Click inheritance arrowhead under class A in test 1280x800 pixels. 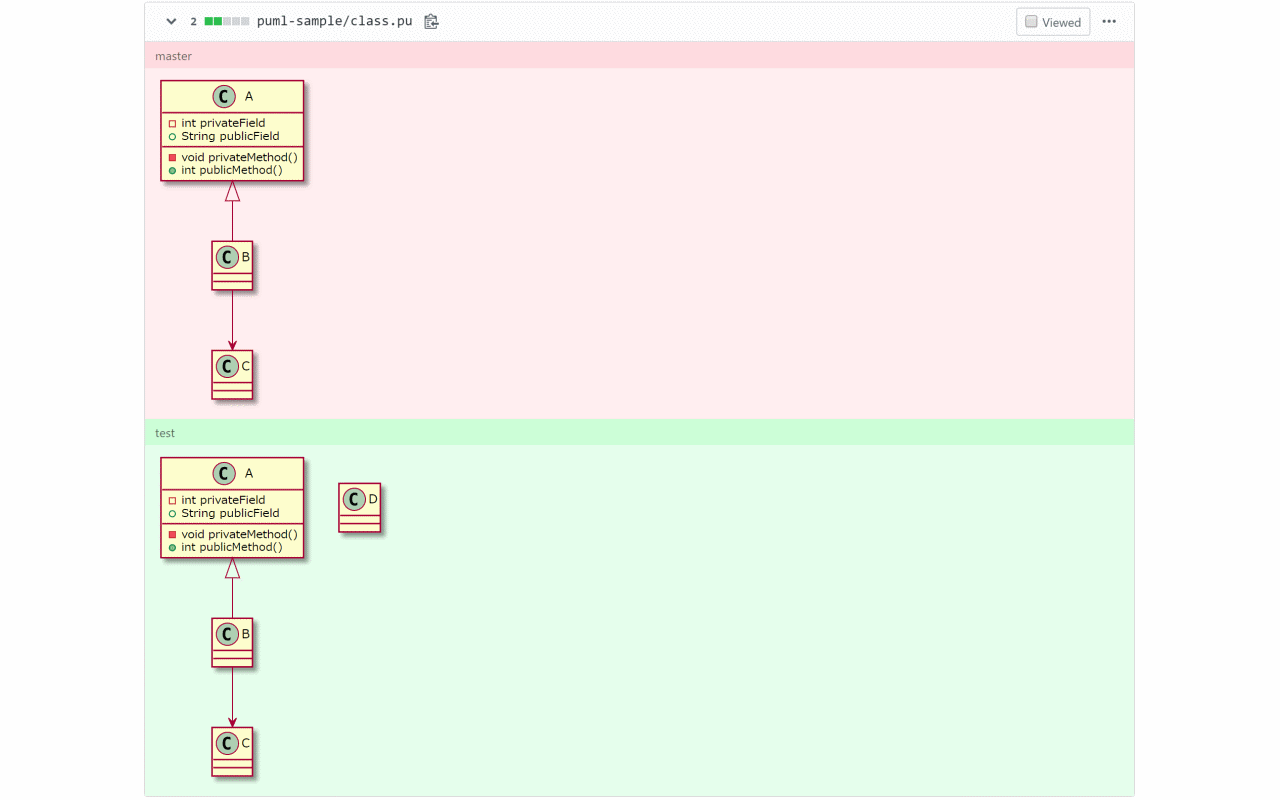232,568
